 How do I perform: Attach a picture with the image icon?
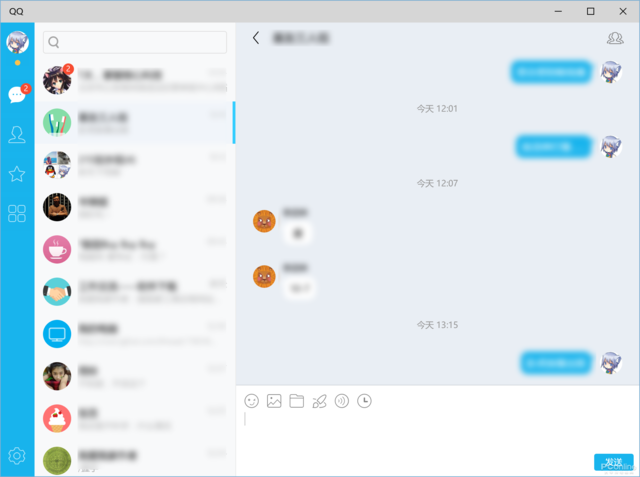point(274,401)
